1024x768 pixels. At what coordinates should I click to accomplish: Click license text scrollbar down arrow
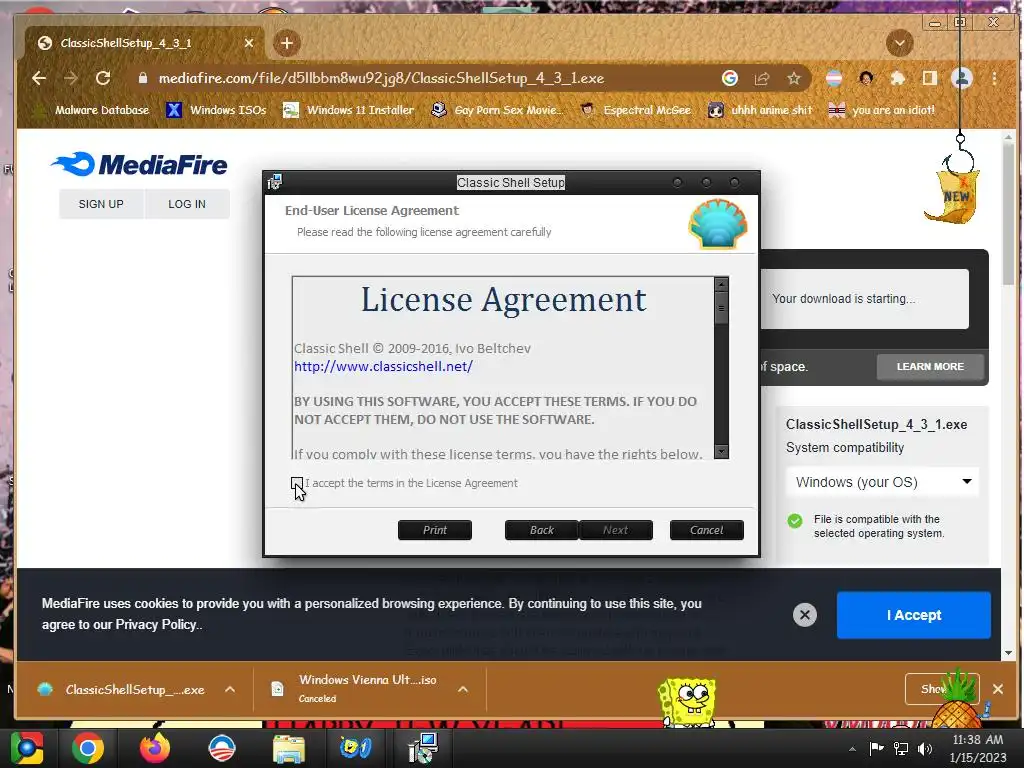click(x=721, y=451)
